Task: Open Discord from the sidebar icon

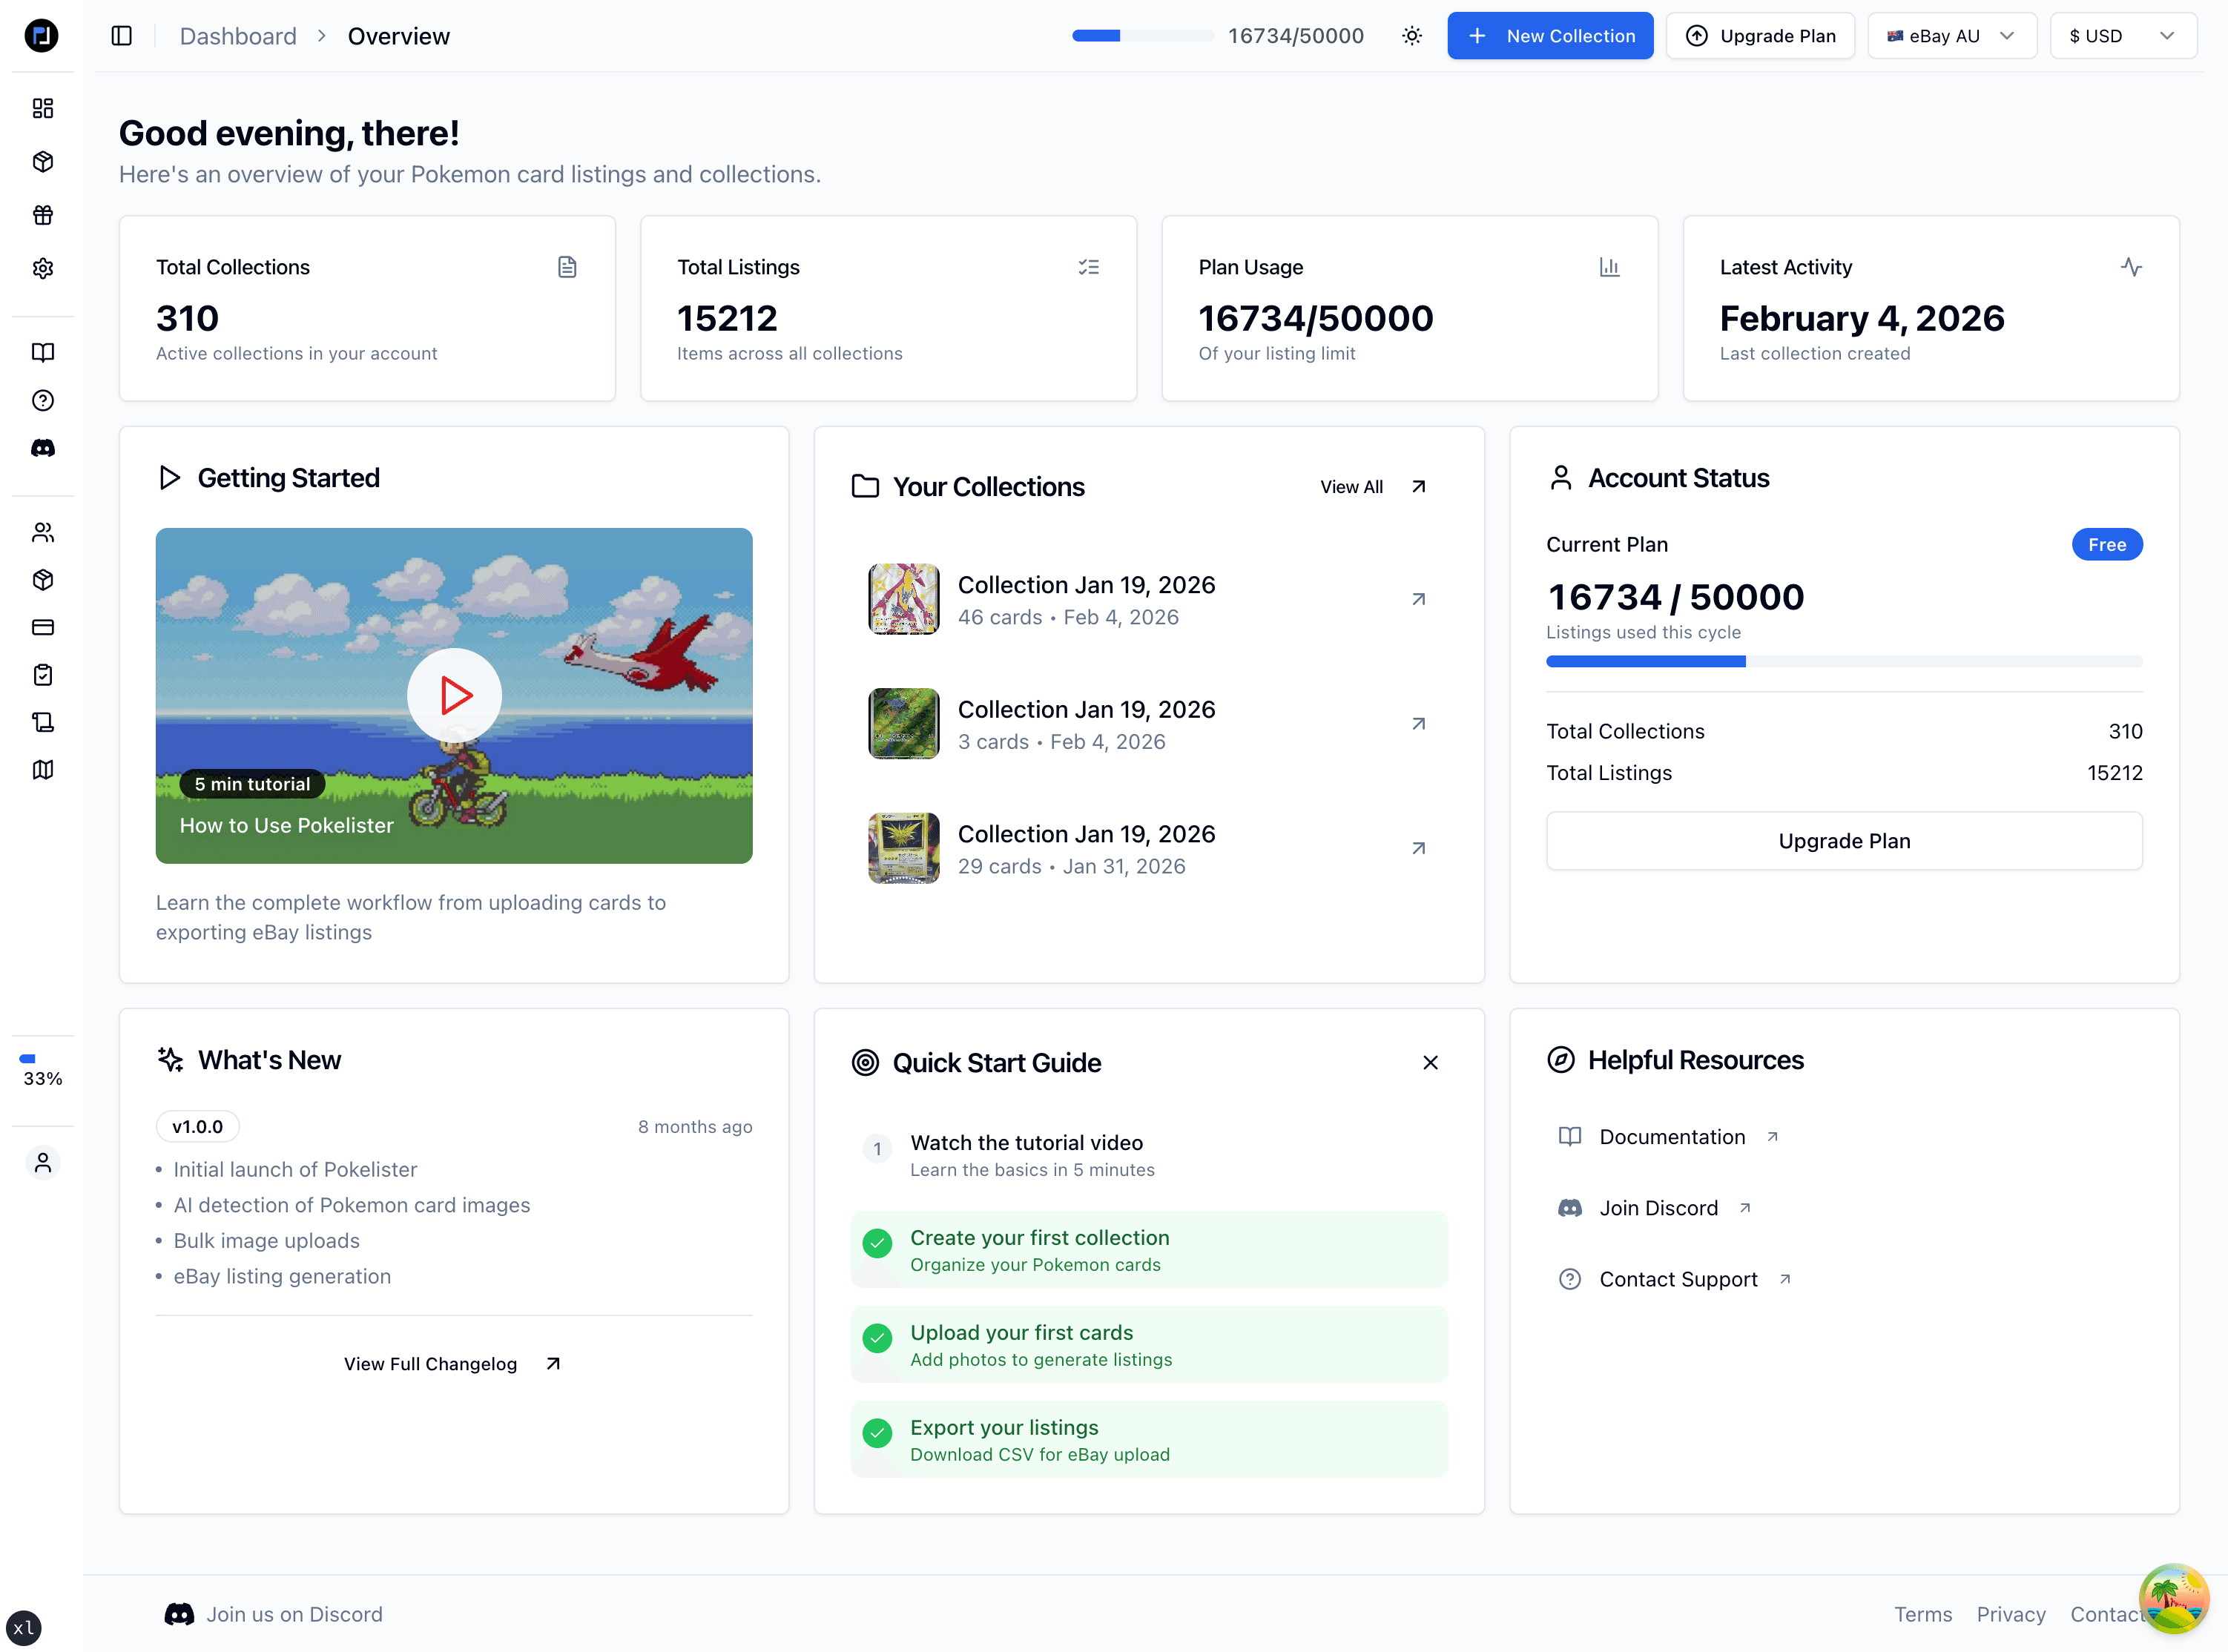Action: pos(43,448)
